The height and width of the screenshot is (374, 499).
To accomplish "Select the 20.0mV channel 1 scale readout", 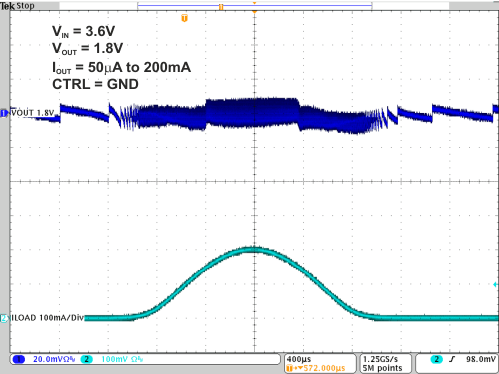I will [x=54, y=359].
